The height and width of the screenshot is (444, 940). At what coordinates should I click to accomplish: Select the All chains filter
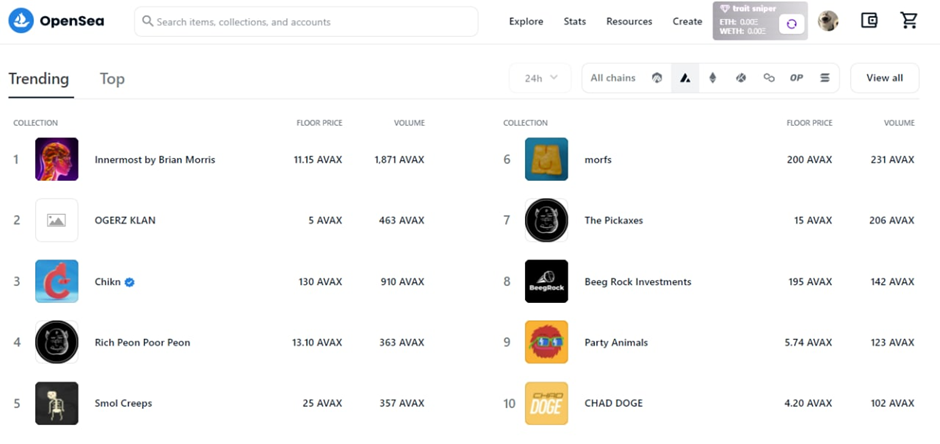pyautogui.click(x=613, y=78)
